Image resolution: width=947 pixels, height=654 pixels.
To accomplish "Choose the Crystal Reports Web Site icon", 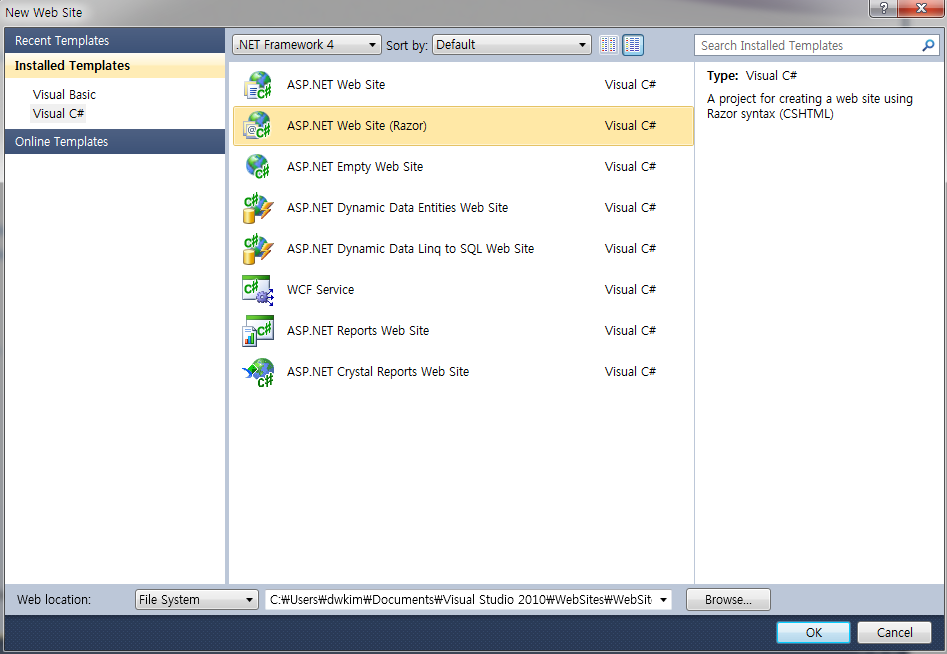I will 258,372.
